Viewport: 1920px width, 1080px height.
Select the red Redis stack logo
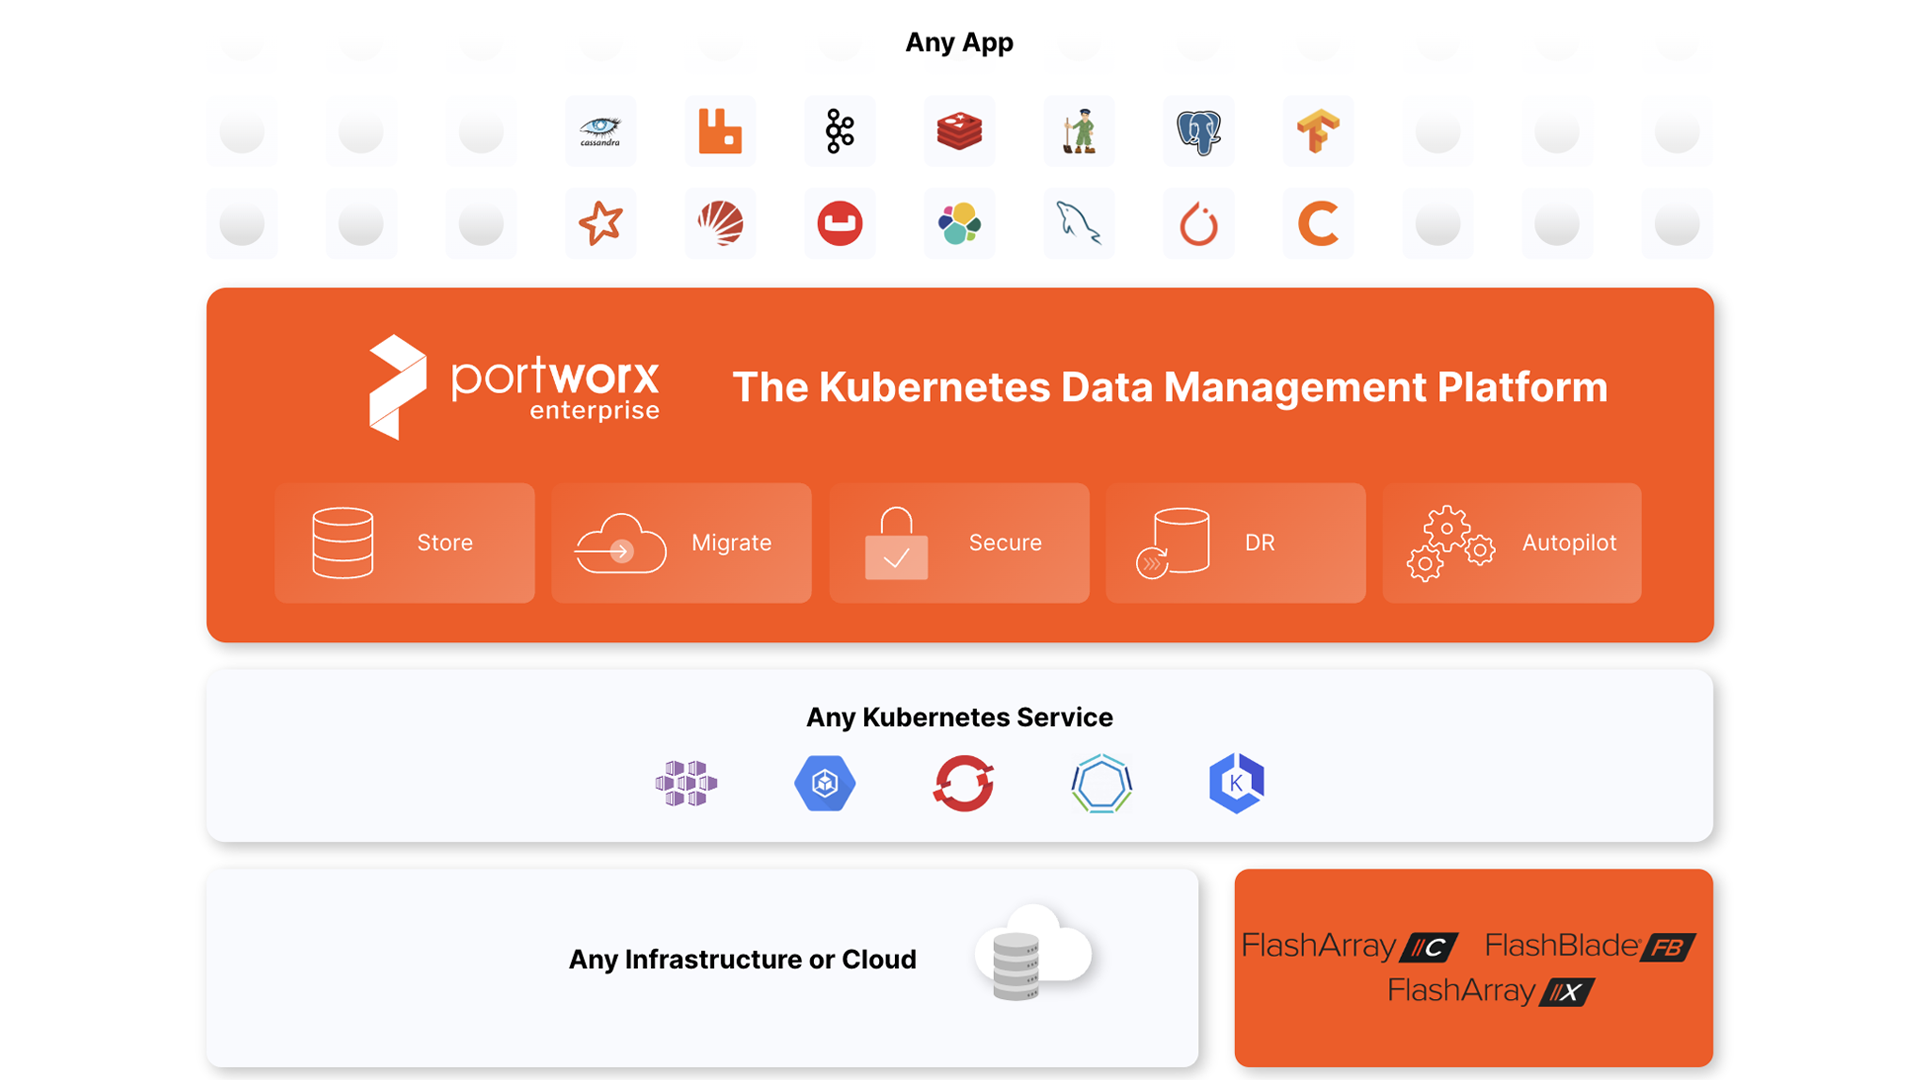[x=959, y=131]
